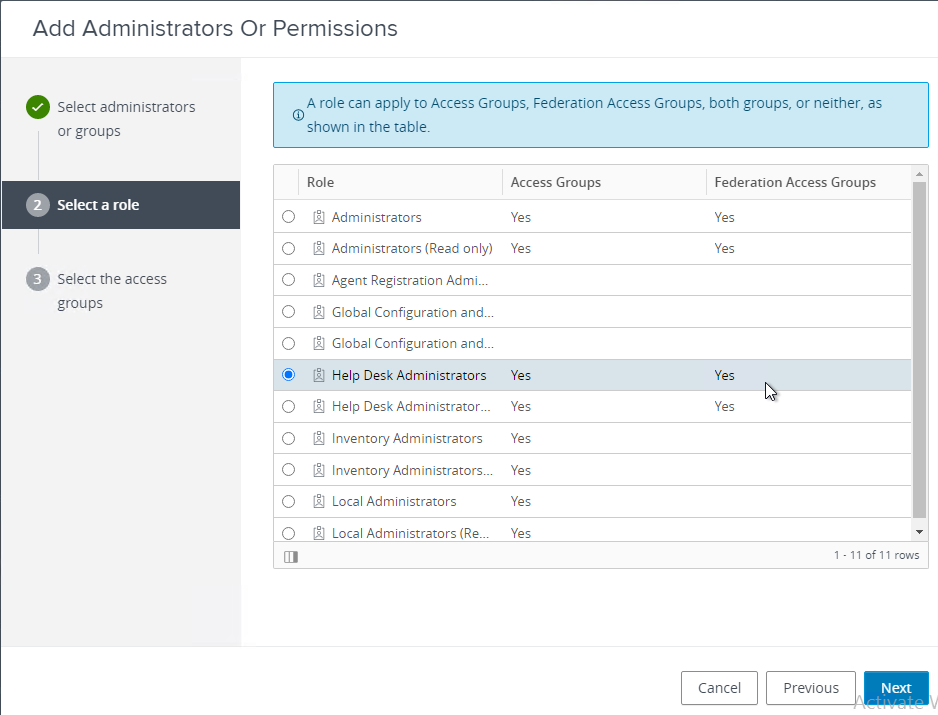Click the Administrators role icon

[319, 217]
